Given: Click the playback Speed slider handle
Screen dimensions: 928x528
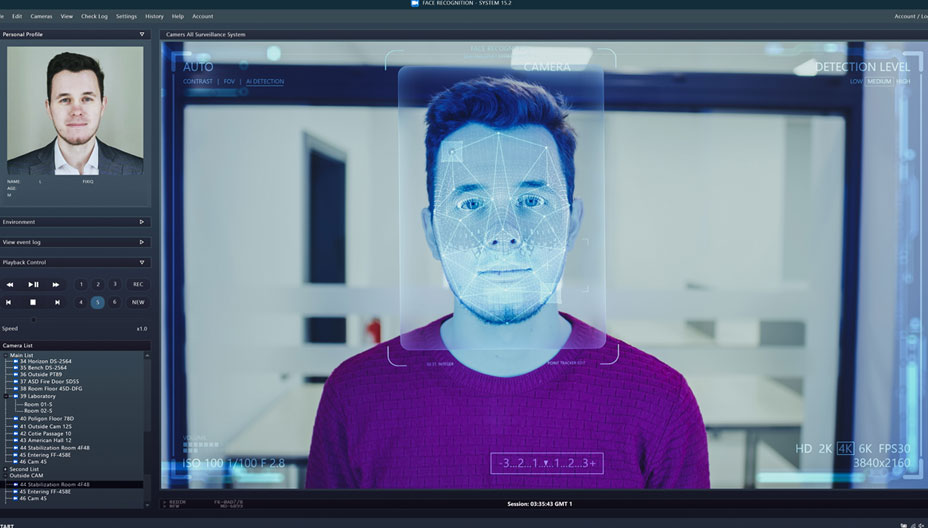Looking at the screenshot, I should pyautogui.click(x=33, y=320).
